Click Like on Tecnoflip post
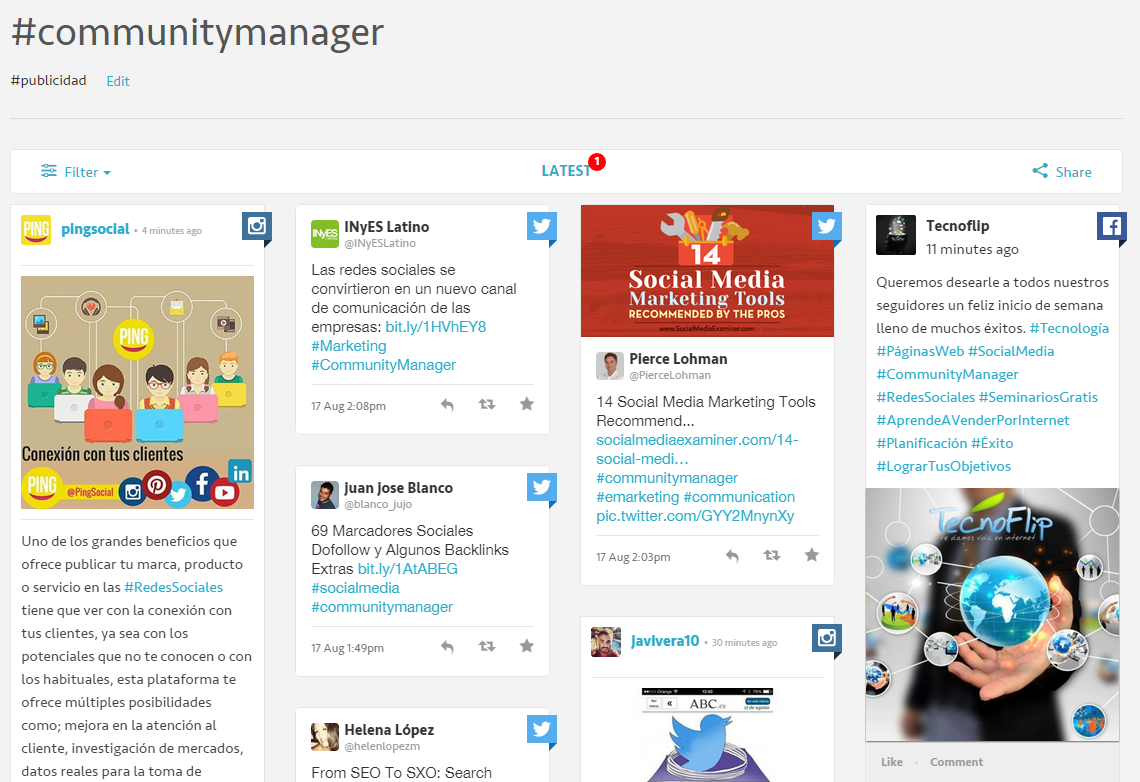Viewport: 1140px width, 782px height. [892, 762]
